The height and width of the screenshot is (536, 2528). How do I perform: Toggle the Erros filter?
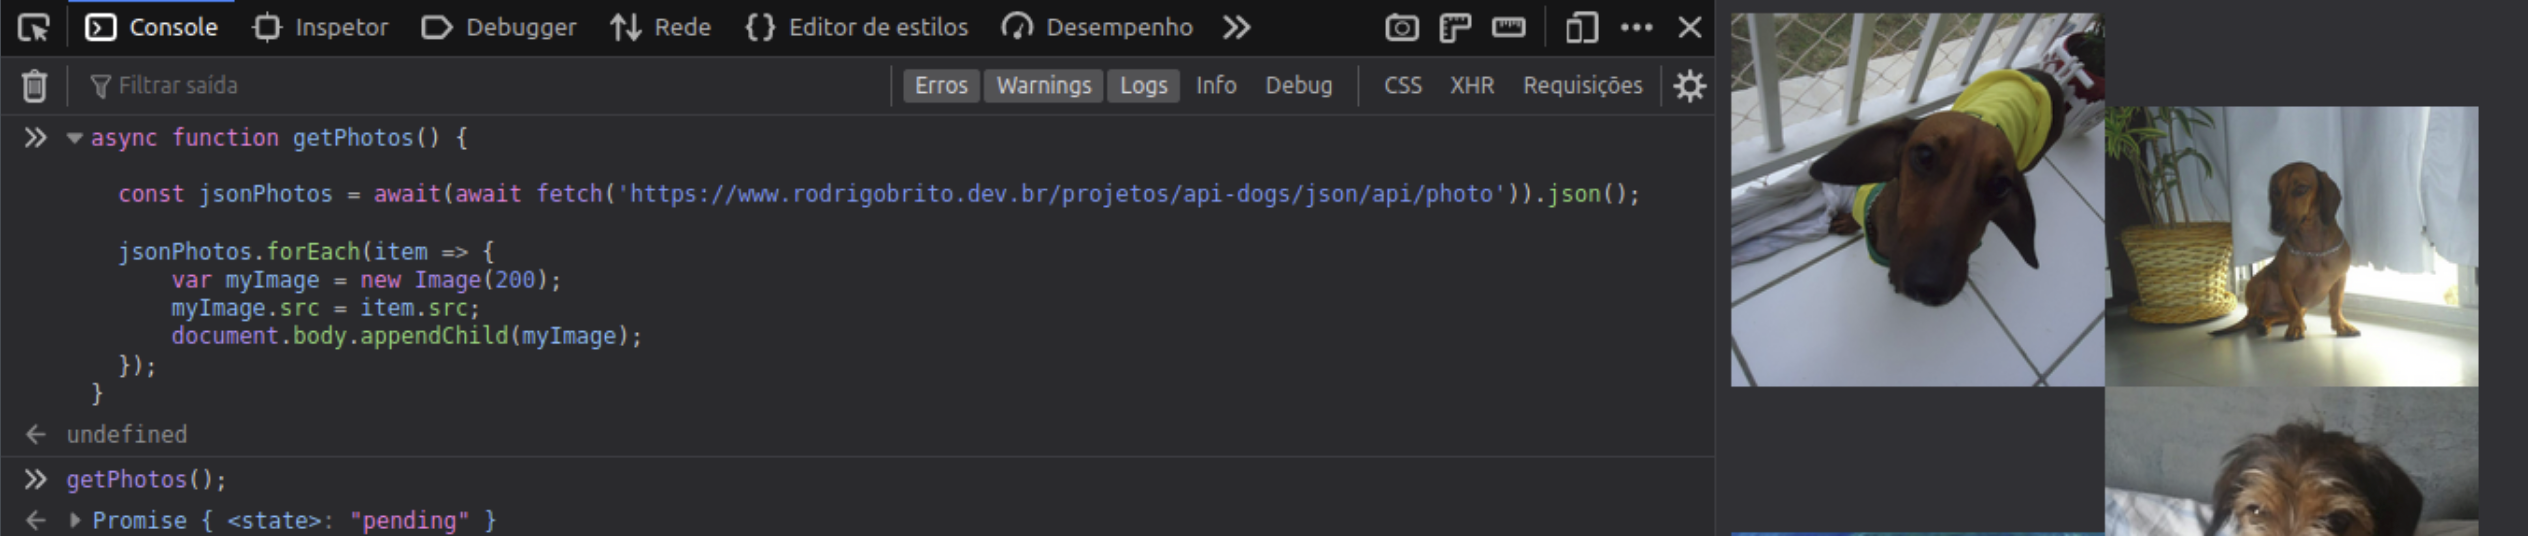click(x=941, y=86)
